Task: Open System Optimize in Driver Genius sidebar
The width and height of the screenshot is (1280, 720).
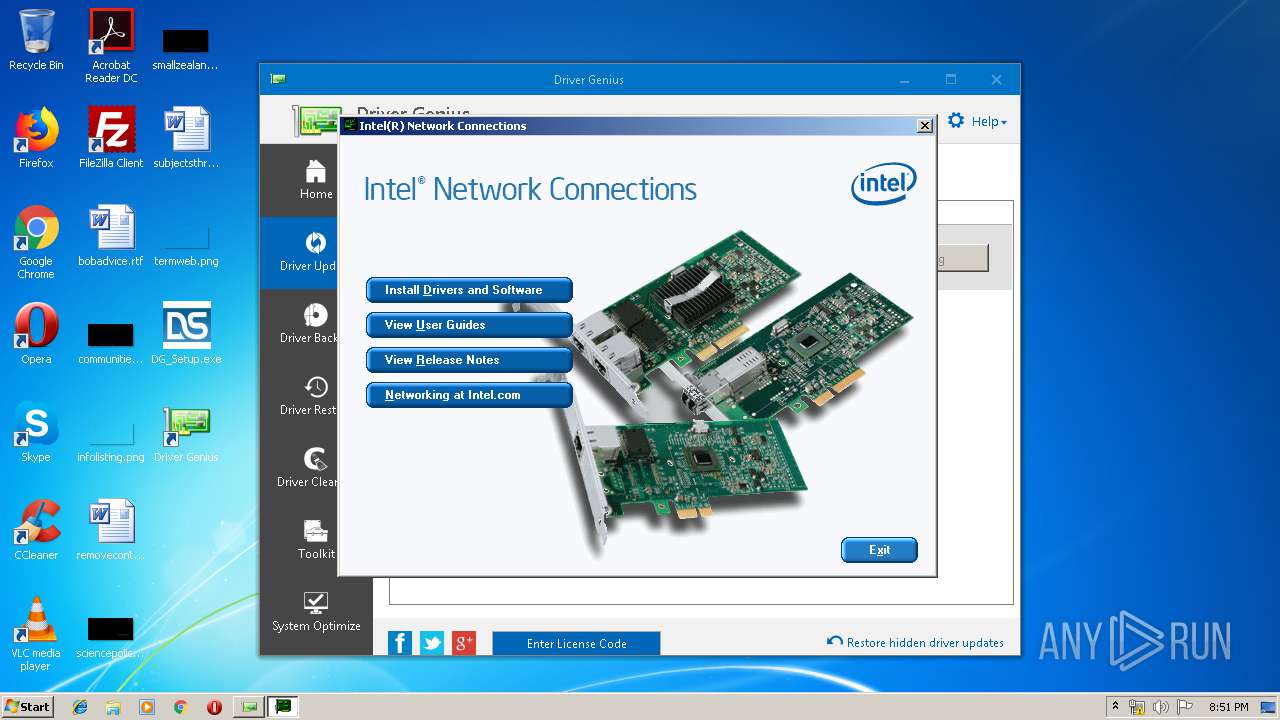Action: point(316,613)
